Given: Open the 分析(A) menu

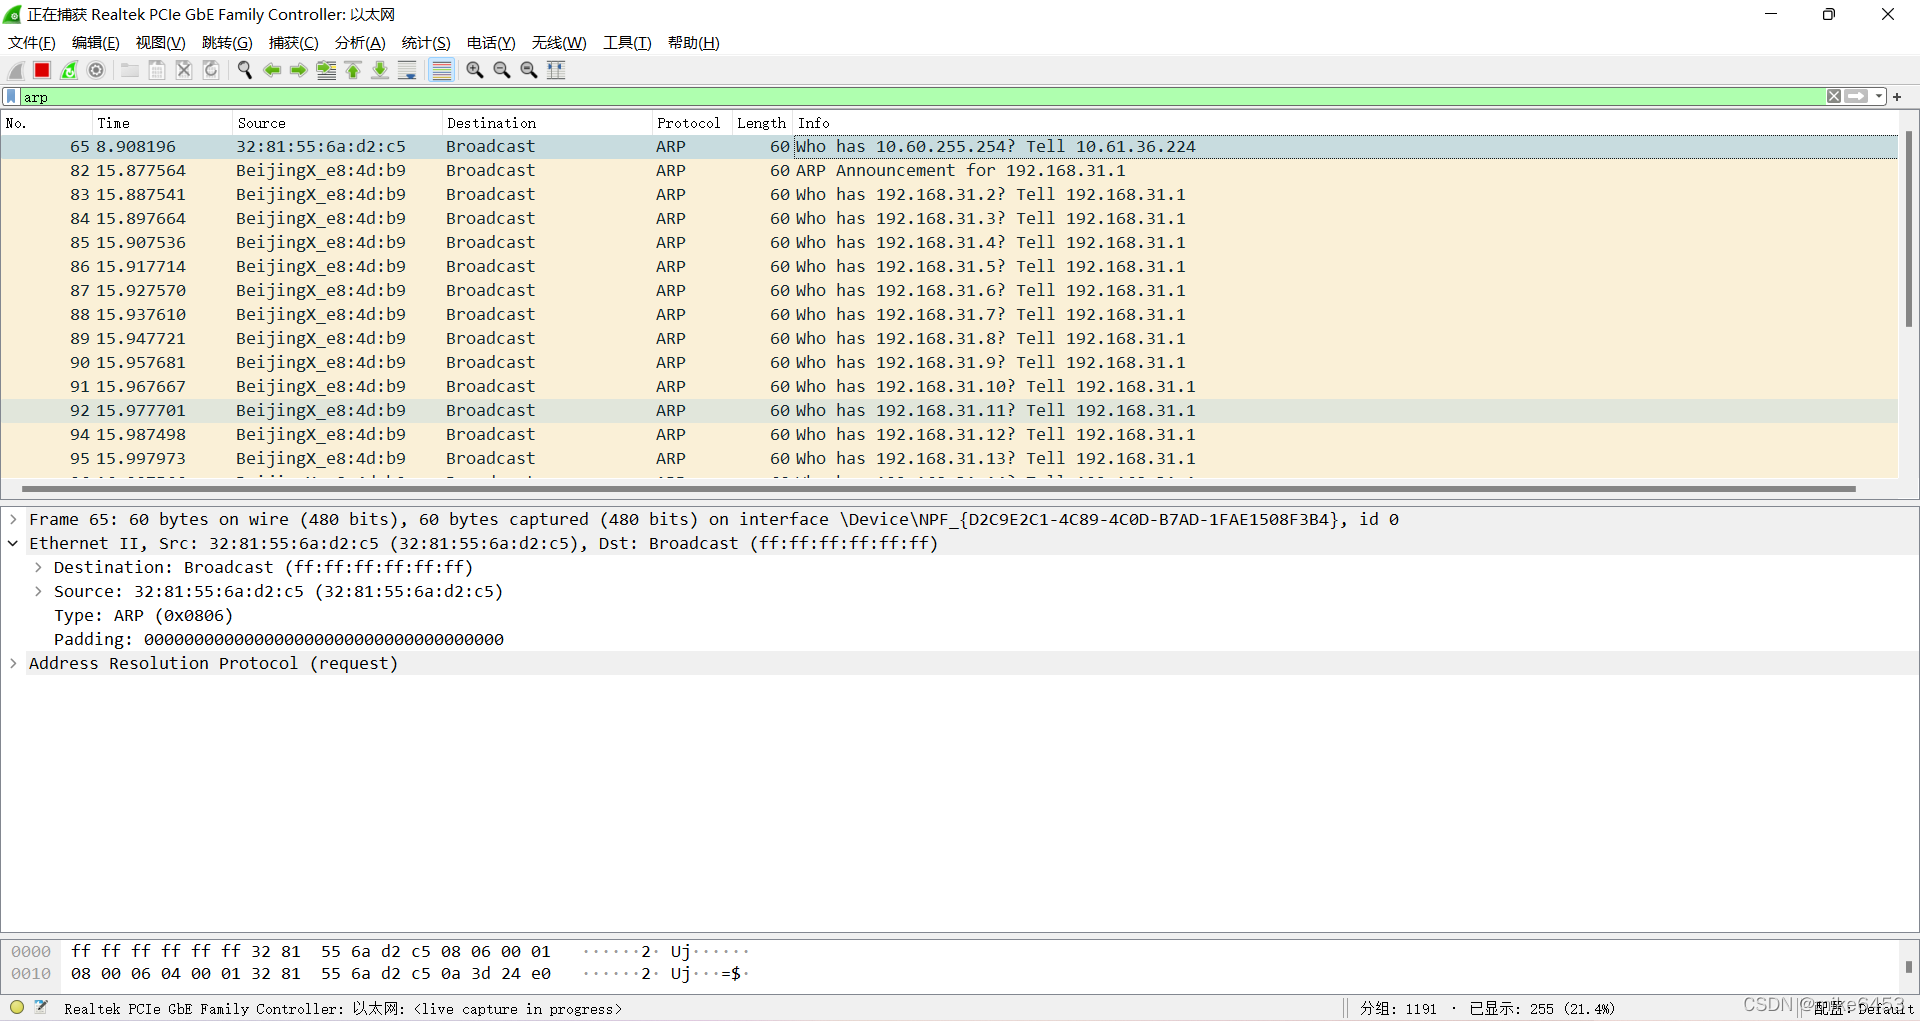Looking at the screenshot, I should pos(360,43).
